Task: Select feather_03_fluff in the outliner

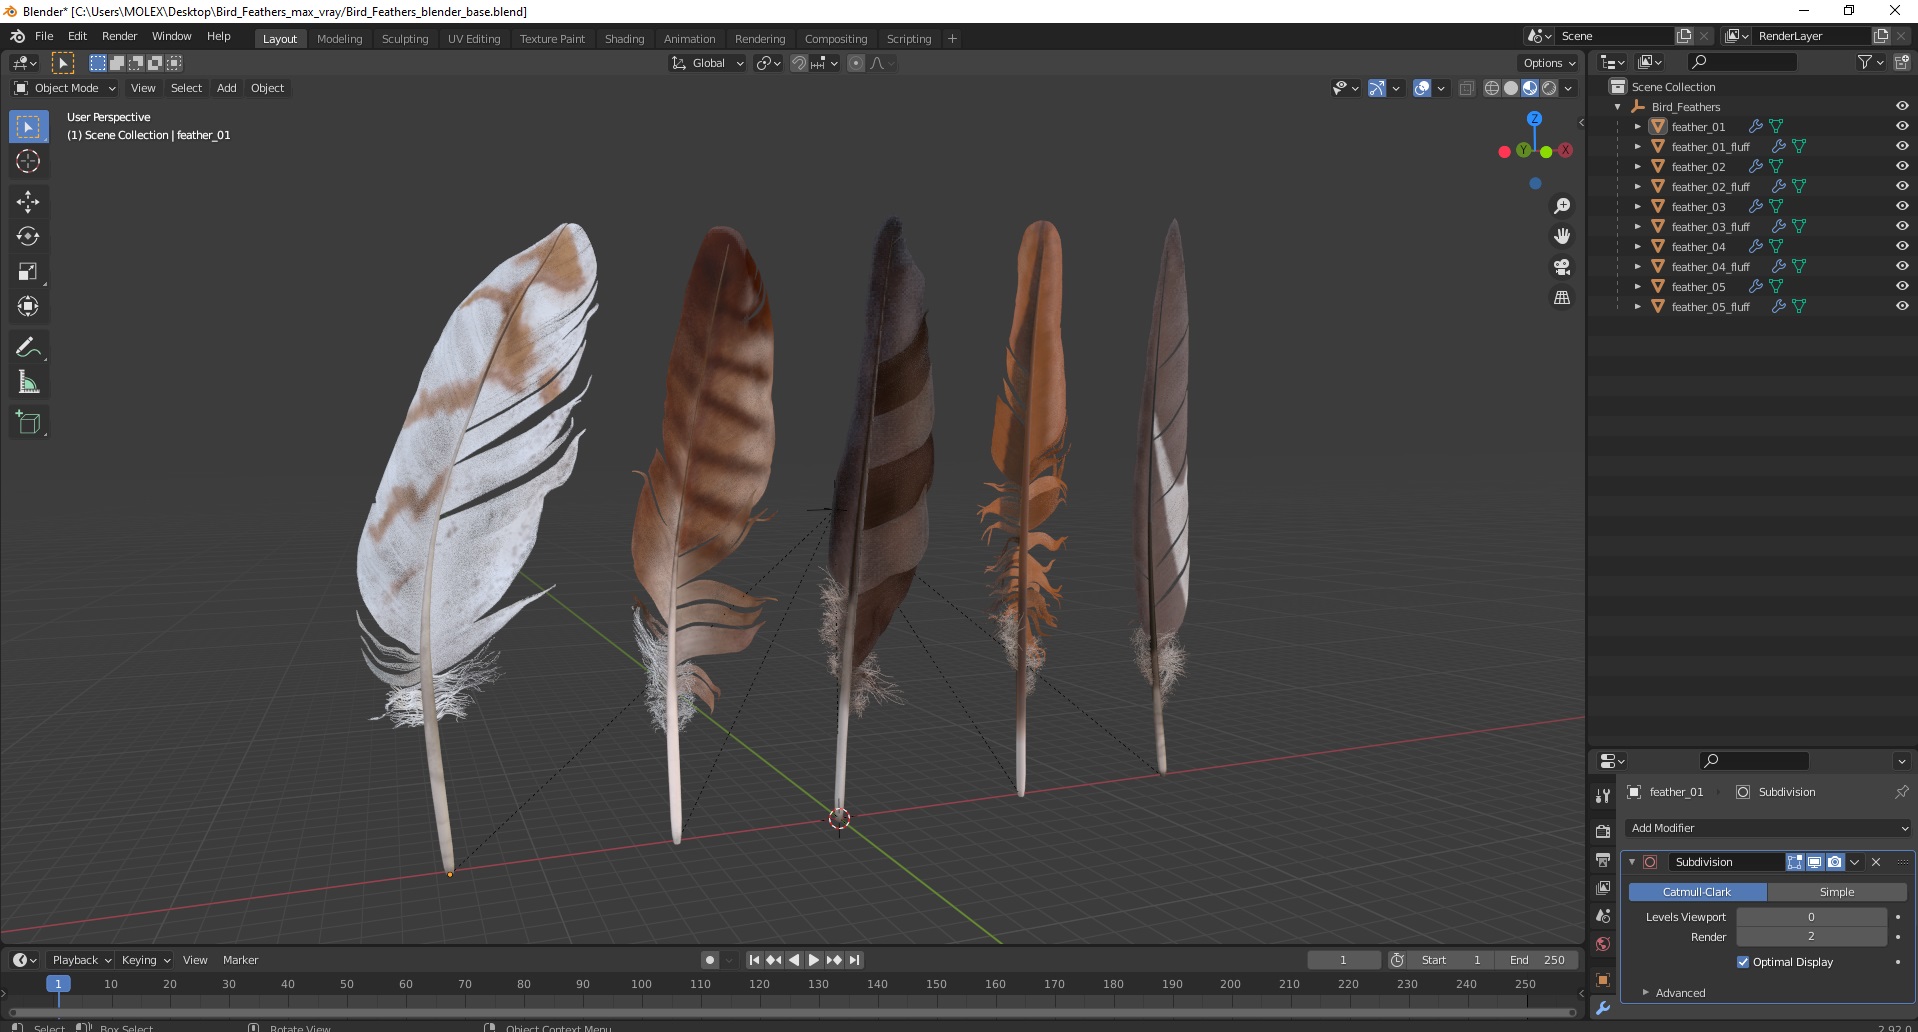Action: coord(1710,227)
